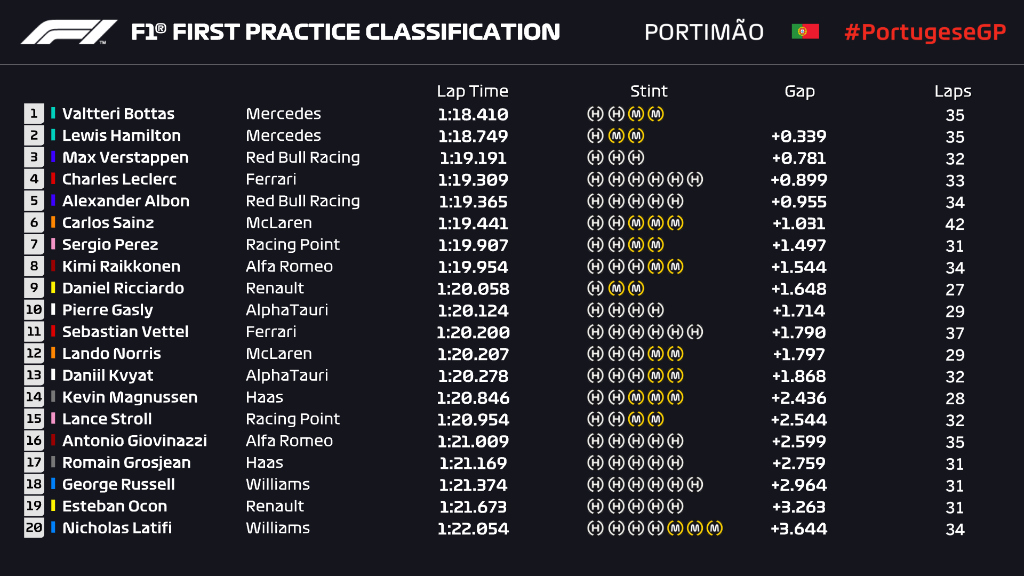Select the Laps column header
Screen dimensions: 1024x576
click(953, 91)
